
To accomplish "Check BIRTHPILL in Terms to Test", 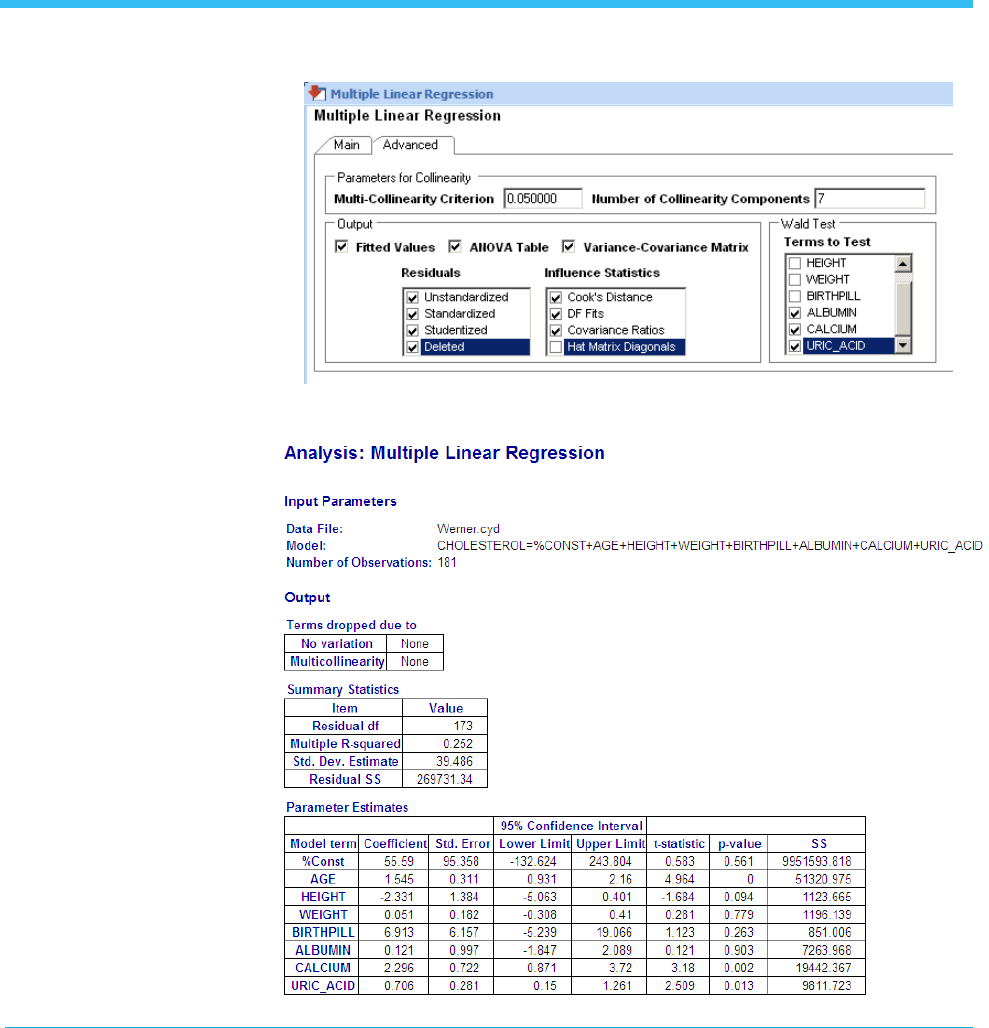I will point(795,296).
